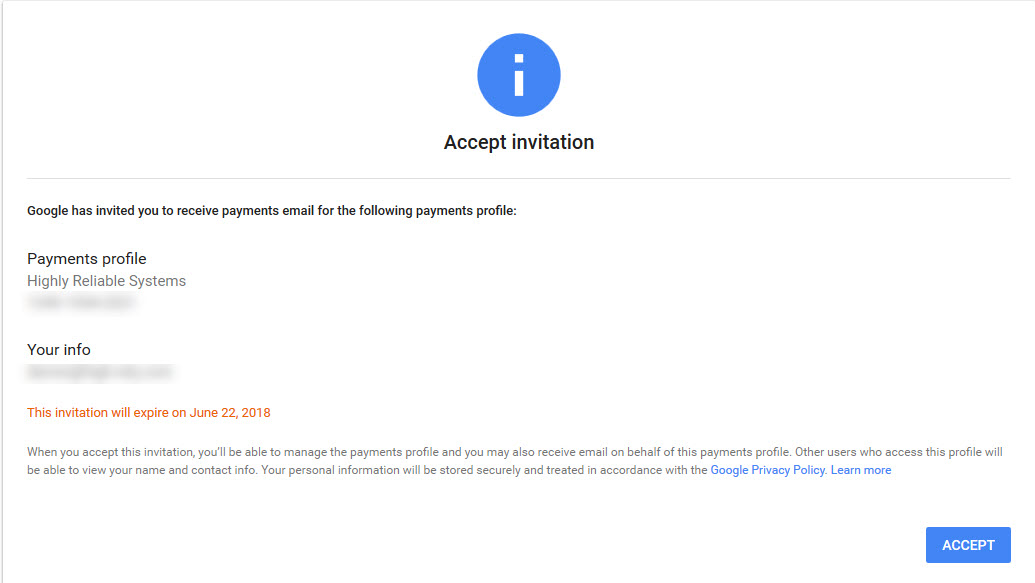
Task: Click the June 22, 2018 date text
Action: tap(230, 413)
